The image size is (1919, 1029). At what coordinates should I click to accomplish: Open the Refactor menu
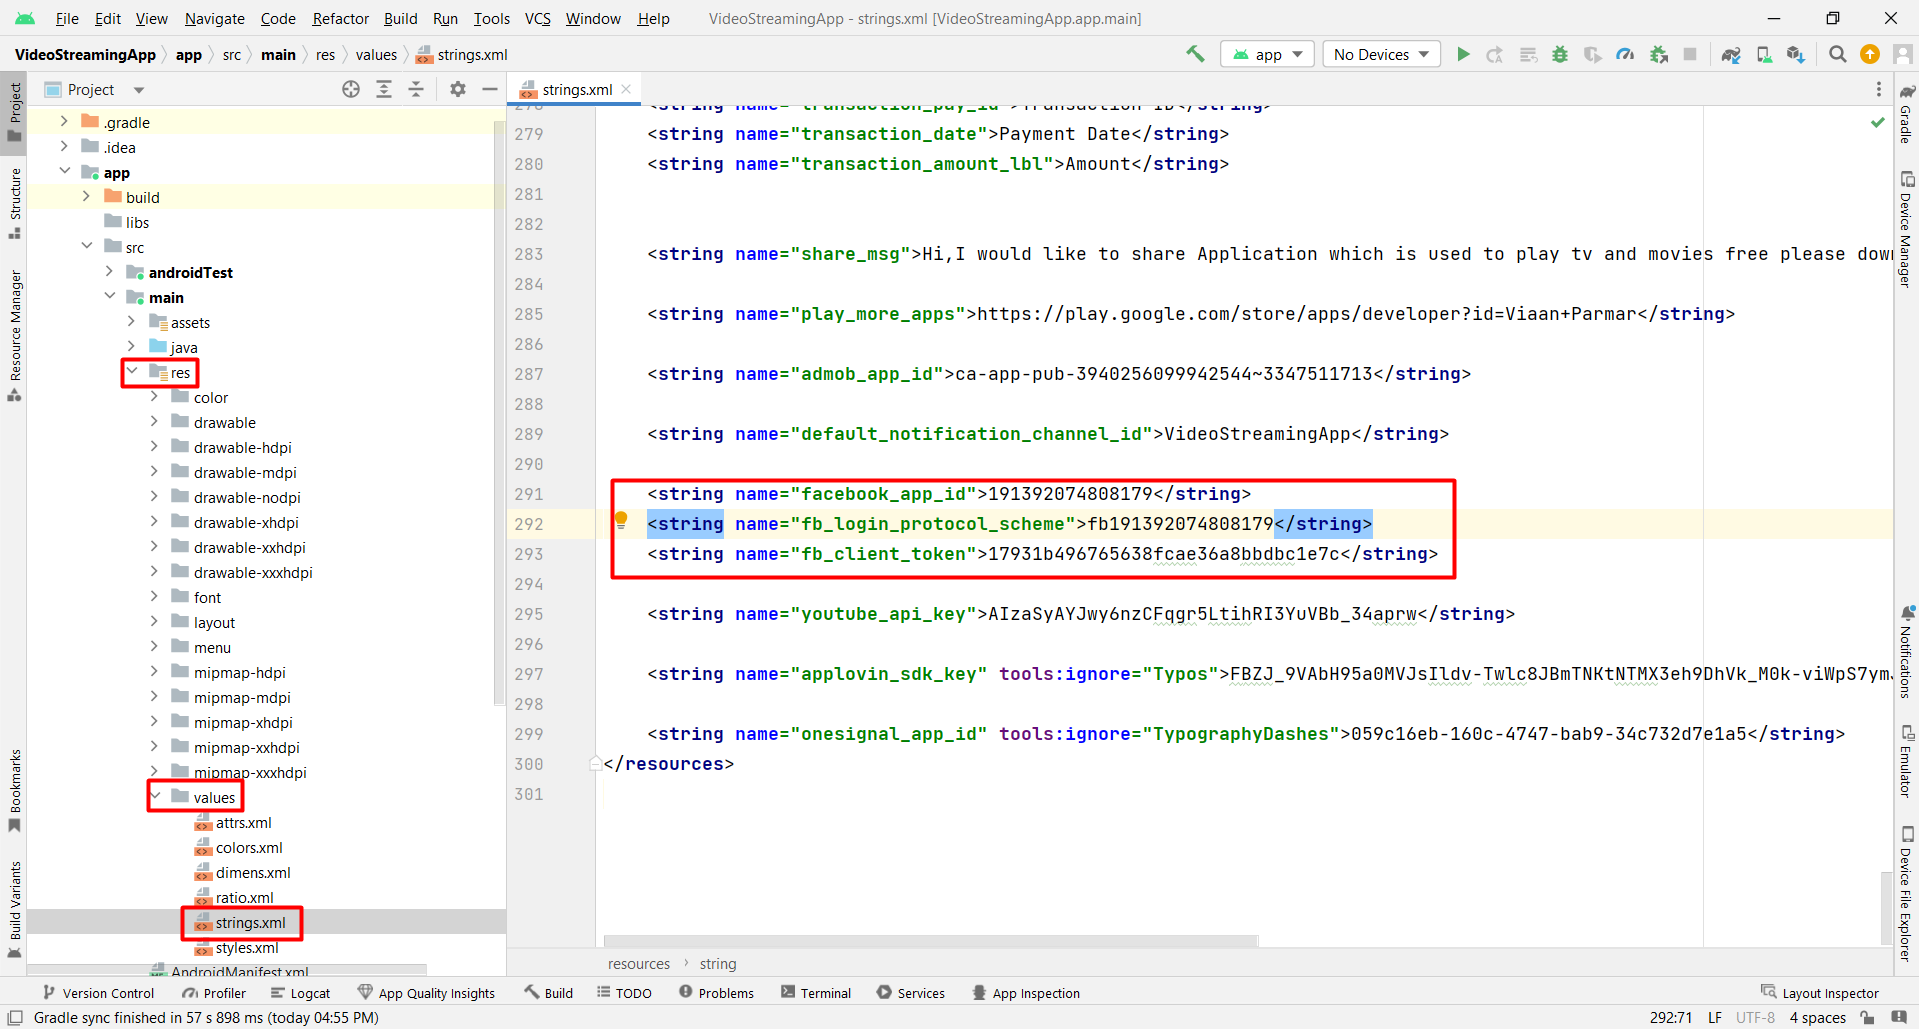340,18
